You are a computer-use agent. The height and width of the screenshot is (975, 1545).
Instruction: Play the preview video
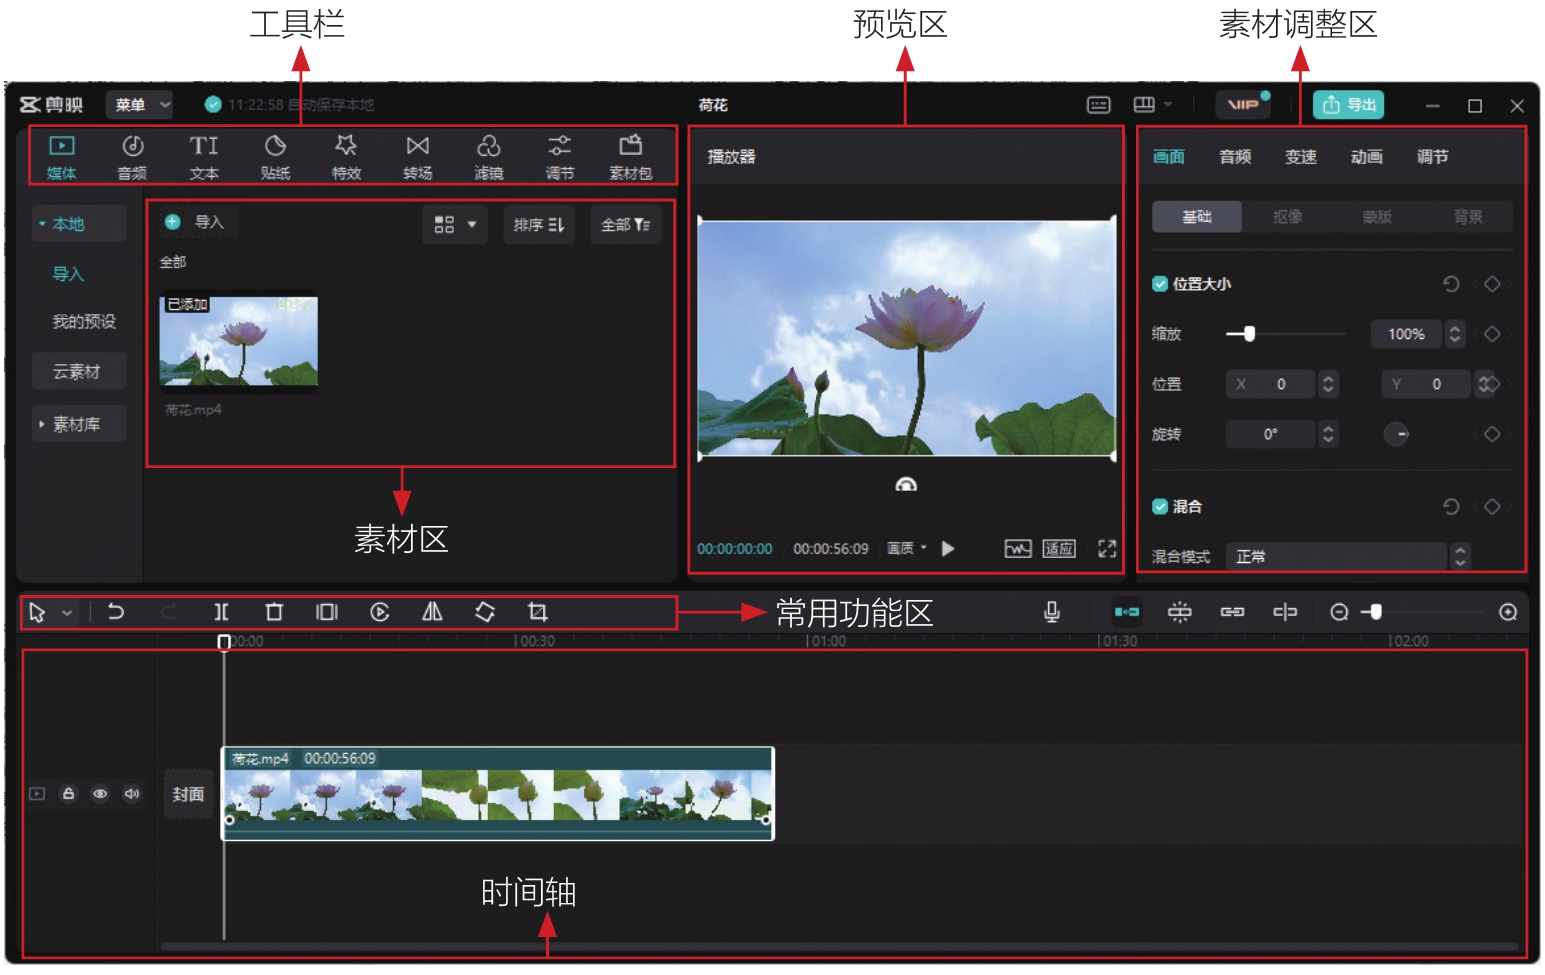click(x=948, y=548)
